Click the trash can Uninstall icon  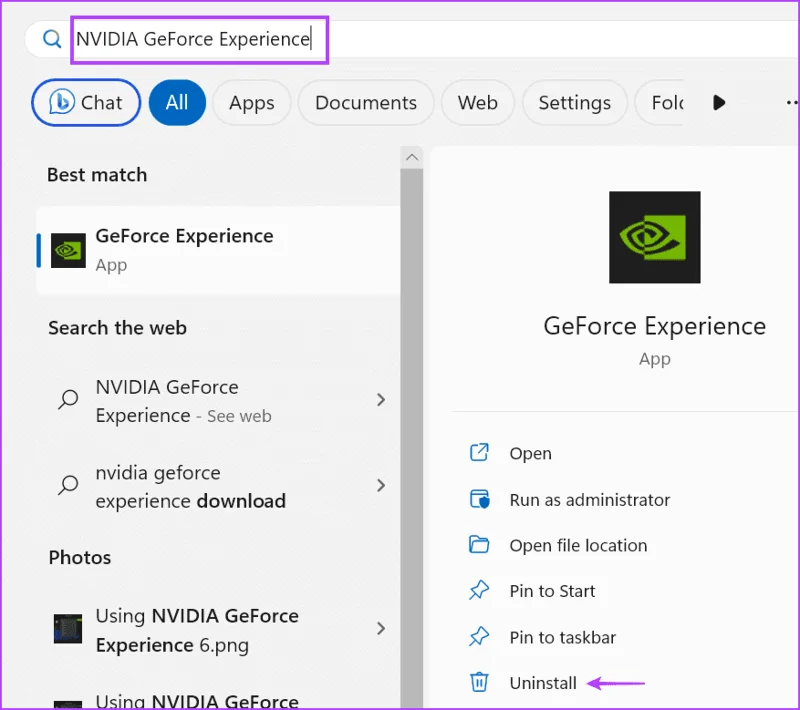click(479, 682)
